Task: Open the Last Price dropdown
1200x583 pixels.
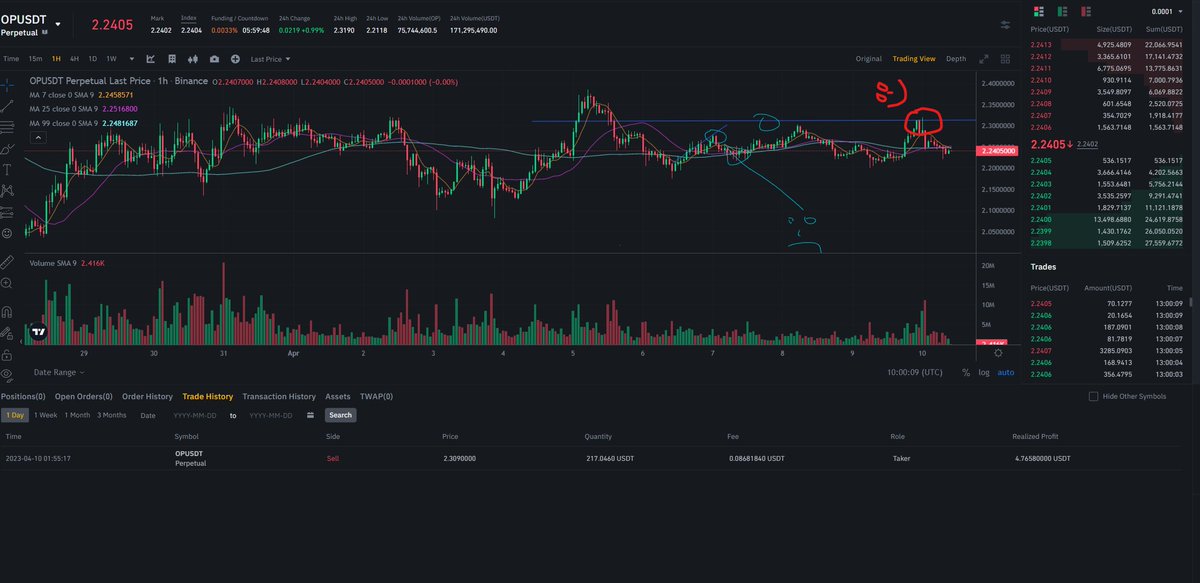Action: point(270,59)
